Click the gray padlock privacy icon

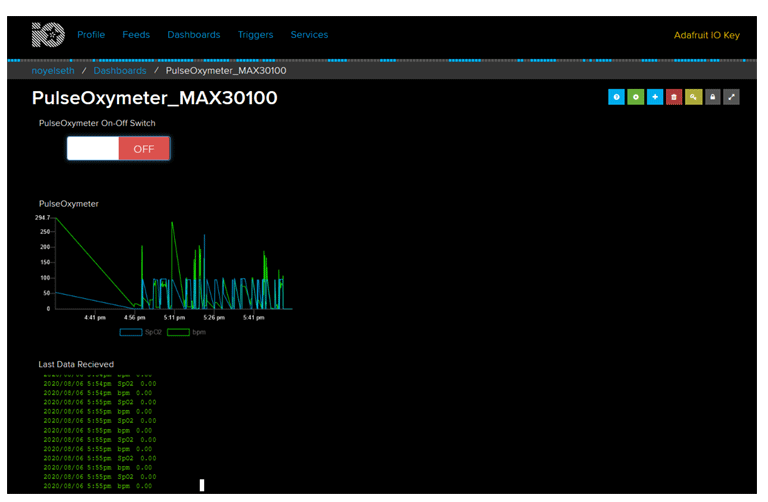click(x=712, y=97)
